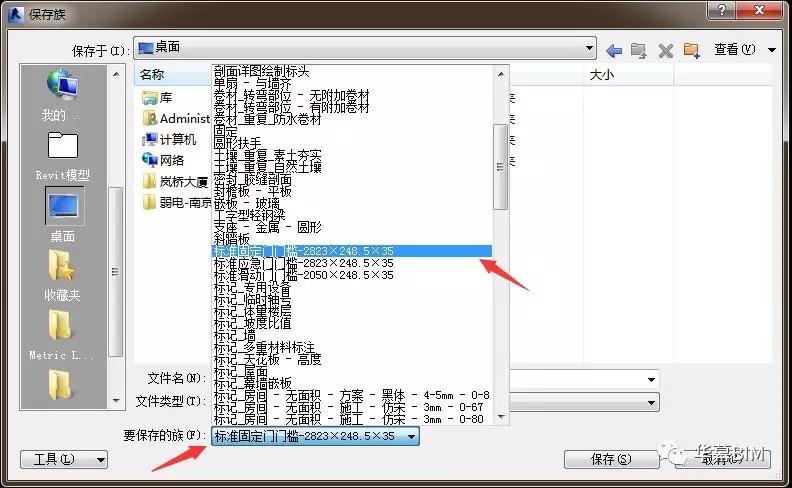Open the 工具(L) tools dropdown
The height and width of the screenshot is (488, 792).
[x=64, y=459]
